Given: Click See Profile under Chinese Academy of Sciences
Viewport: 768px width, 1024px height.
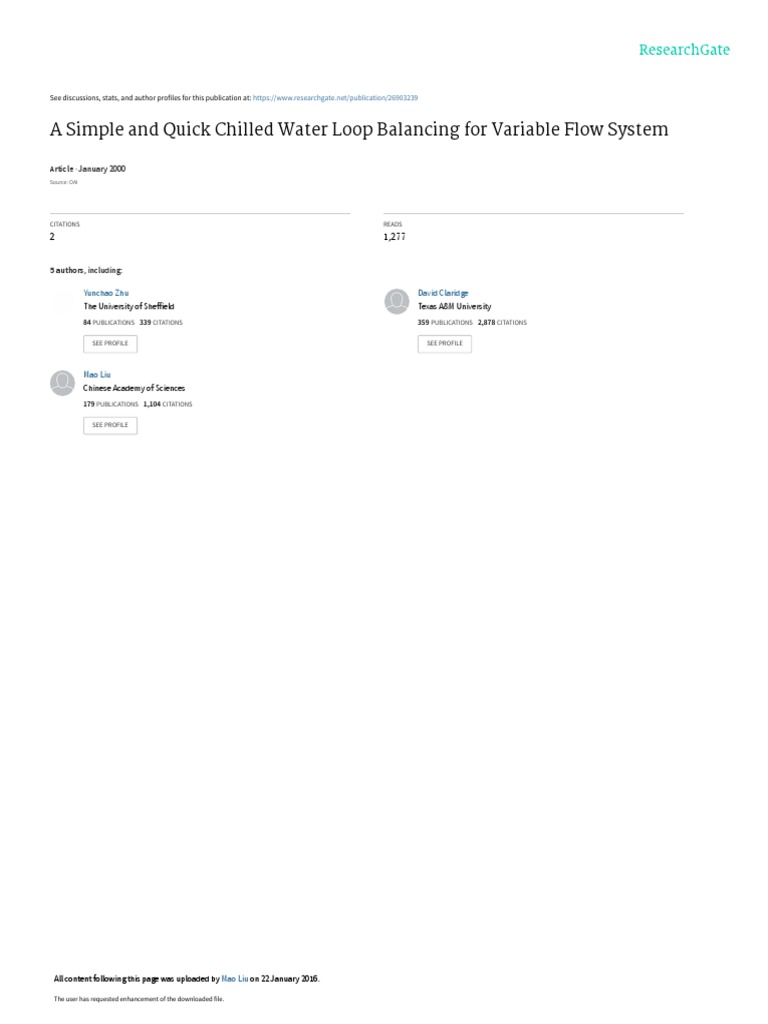Looking at the screenshot, I should click(x=110, y=425).
